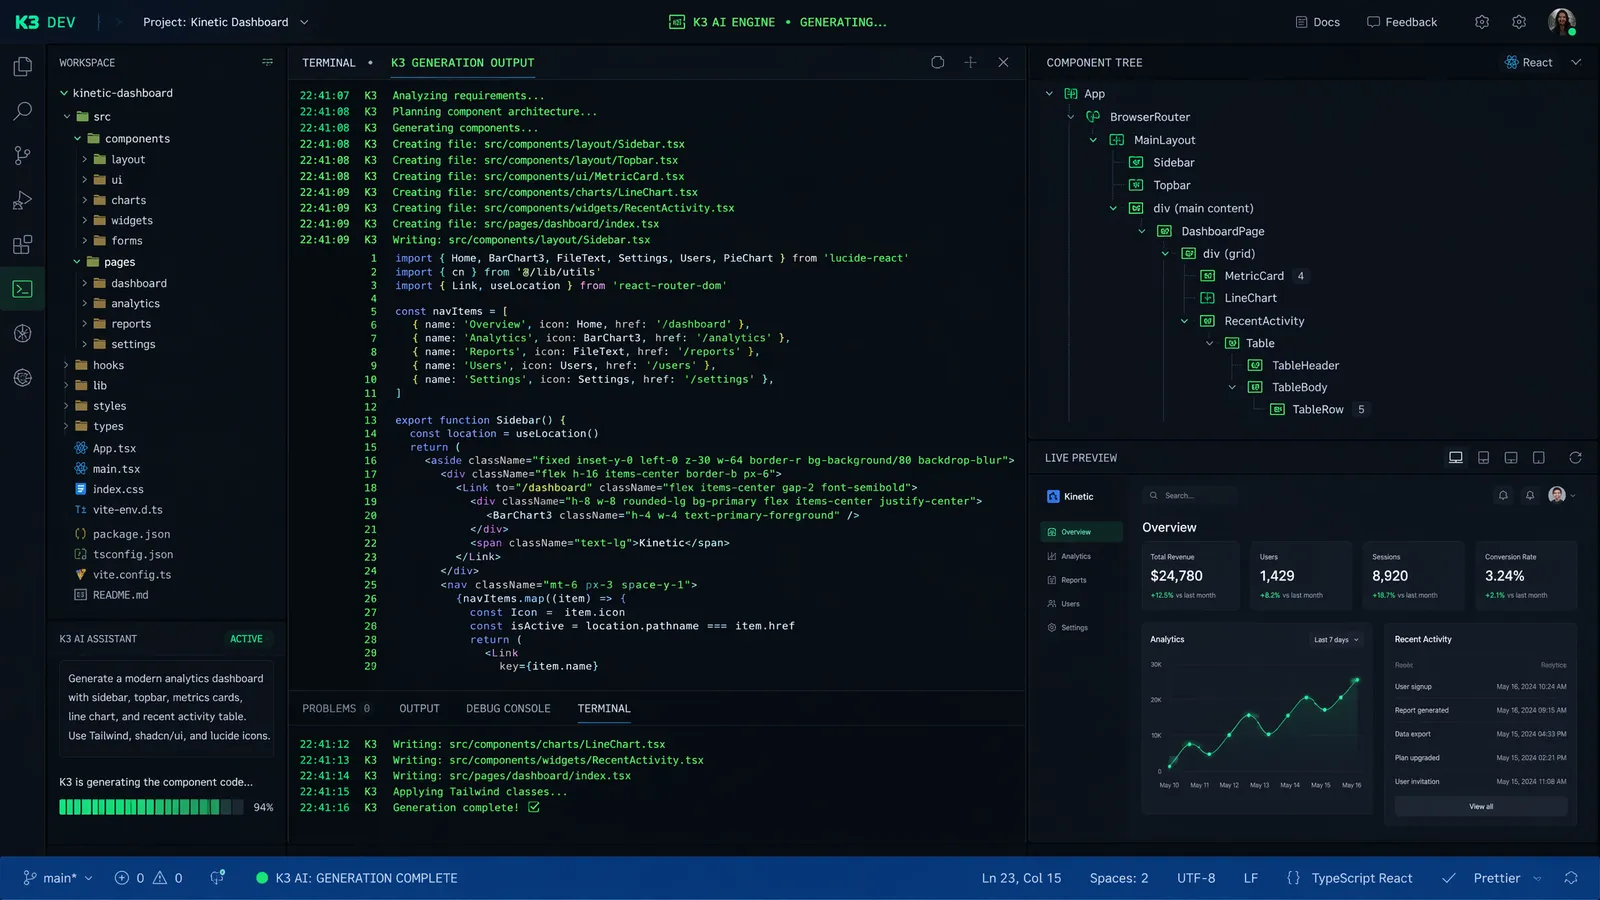1600x900 pixels.
Task: Select the active Terminal icon in activity bar
Action: (x=22, y=289)
